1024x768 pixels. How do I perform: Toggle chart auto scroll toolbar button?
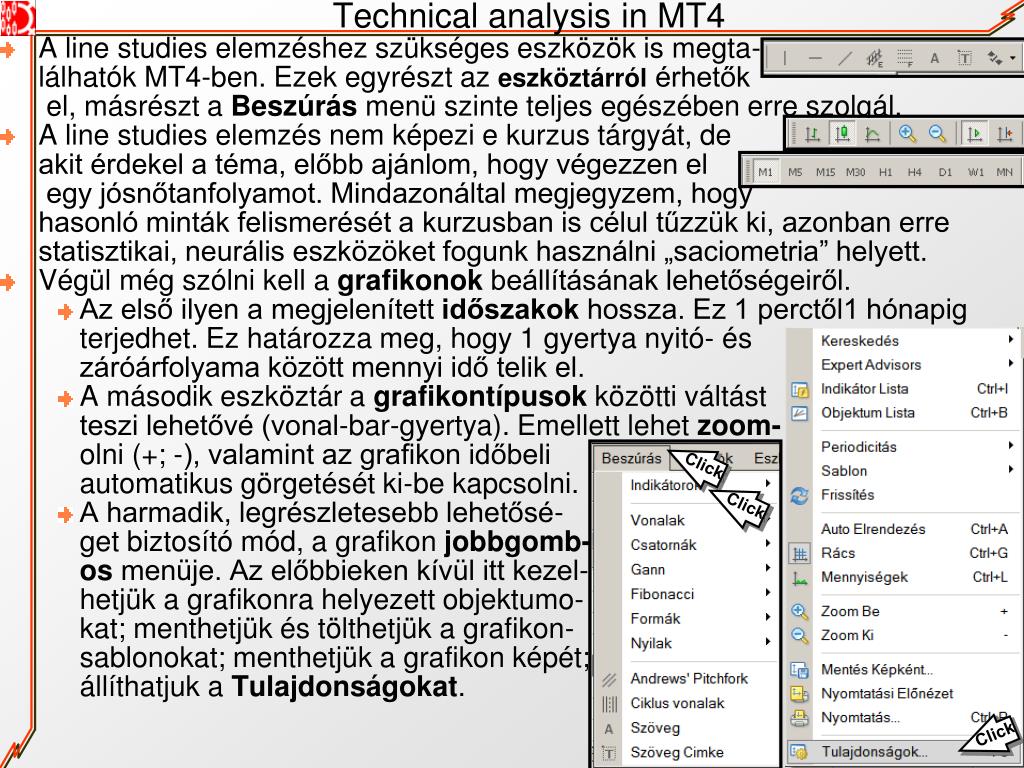coord(974,135)
